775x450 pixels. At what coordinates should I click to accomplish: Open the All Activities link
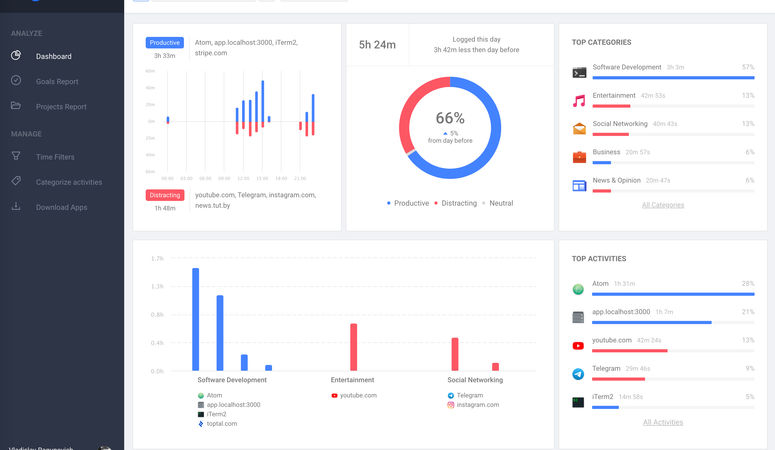click(663, 422)
